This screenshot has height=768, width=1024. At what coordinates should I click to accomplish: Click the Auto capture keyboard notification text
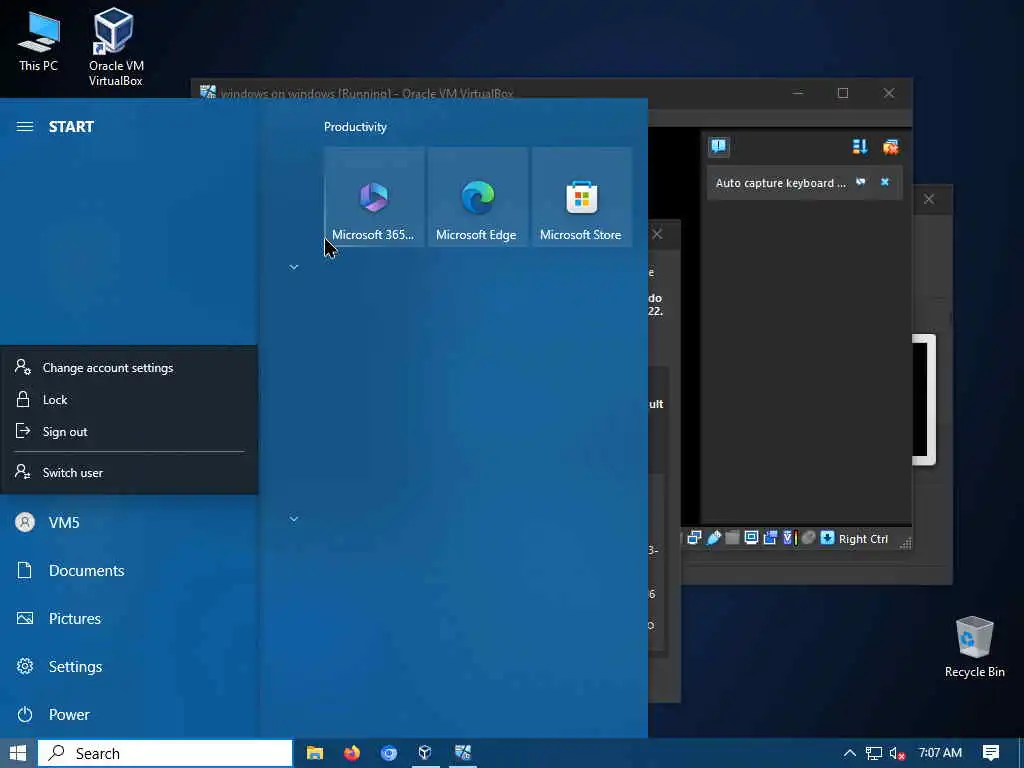780,183
